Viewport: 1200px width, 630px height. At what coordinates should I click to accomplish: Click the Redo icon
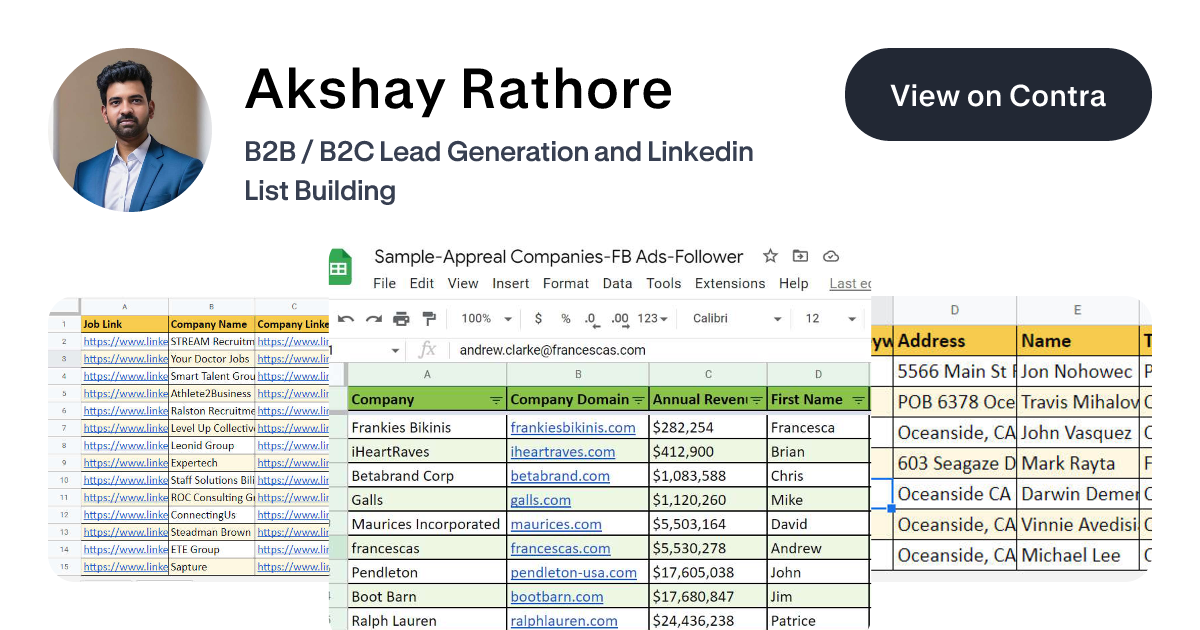374,318
